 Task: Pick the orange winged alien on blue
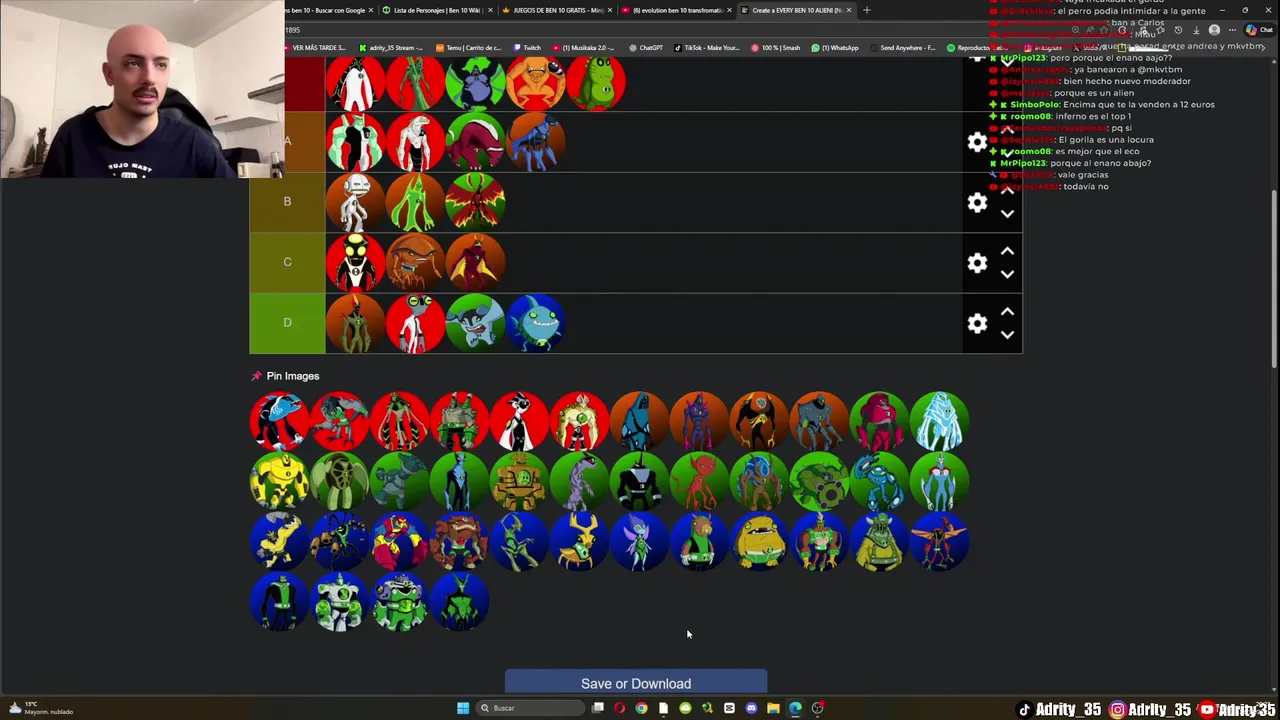point(939,541)
